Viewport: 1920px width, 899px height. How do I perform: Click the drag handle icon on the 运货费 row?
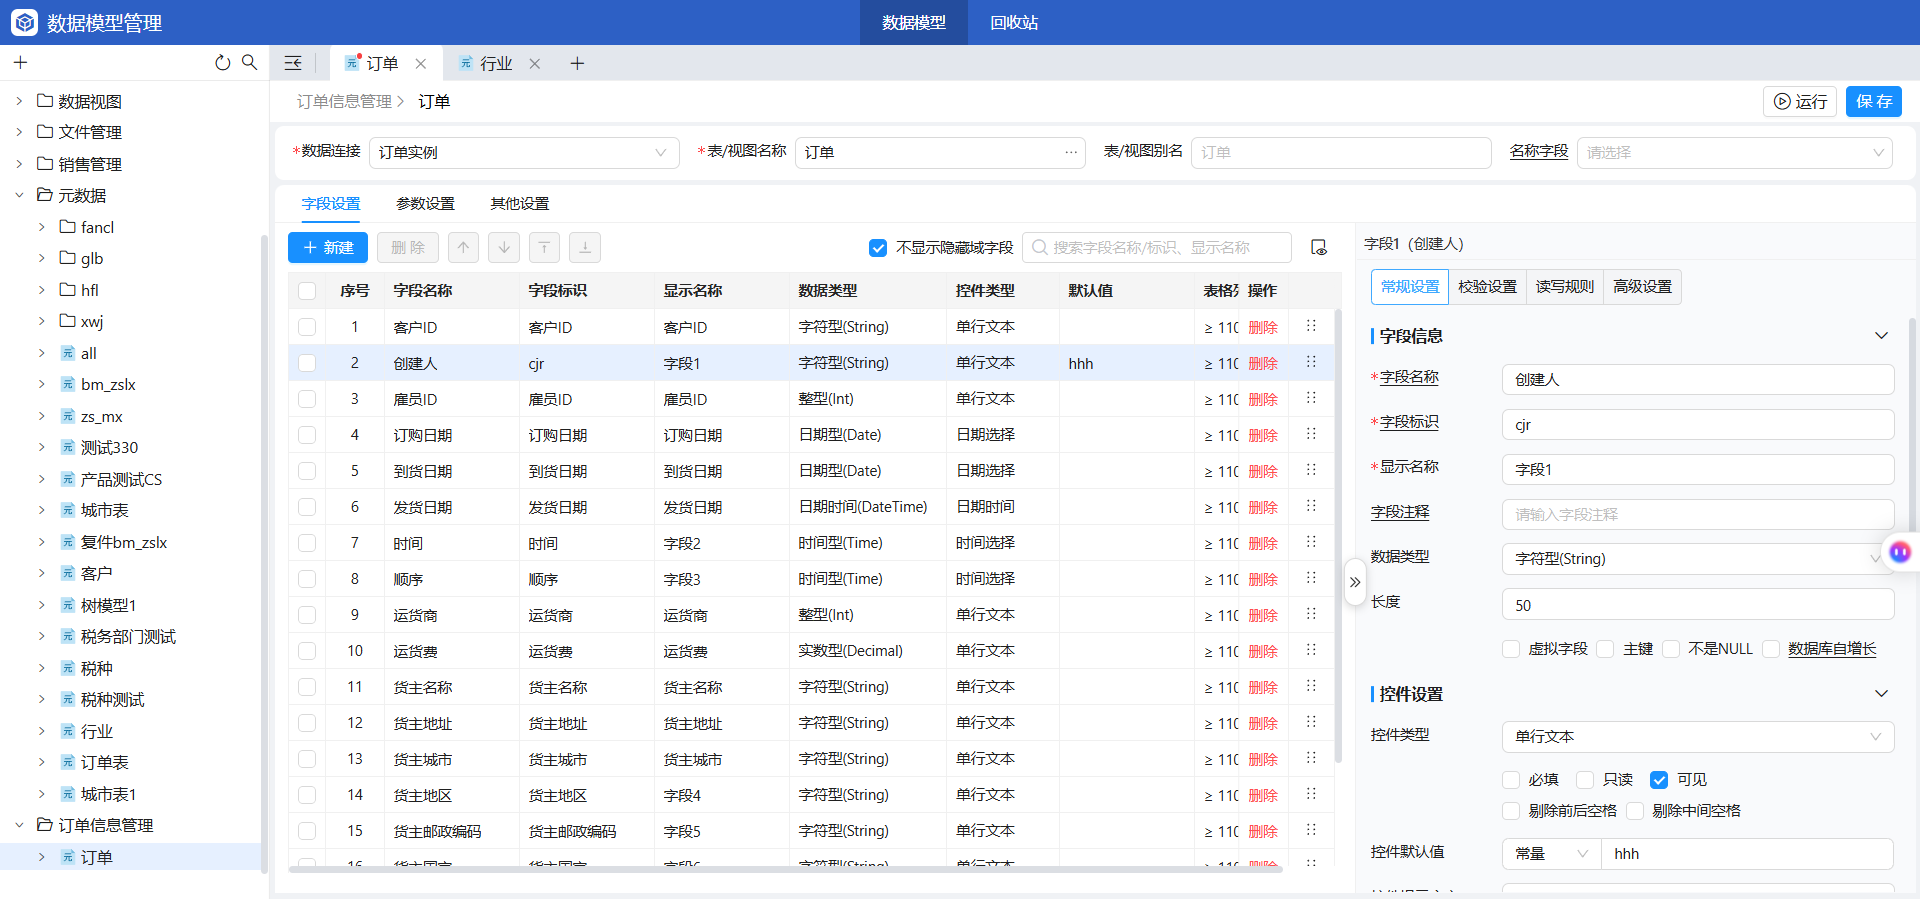tap(1311, 650)
